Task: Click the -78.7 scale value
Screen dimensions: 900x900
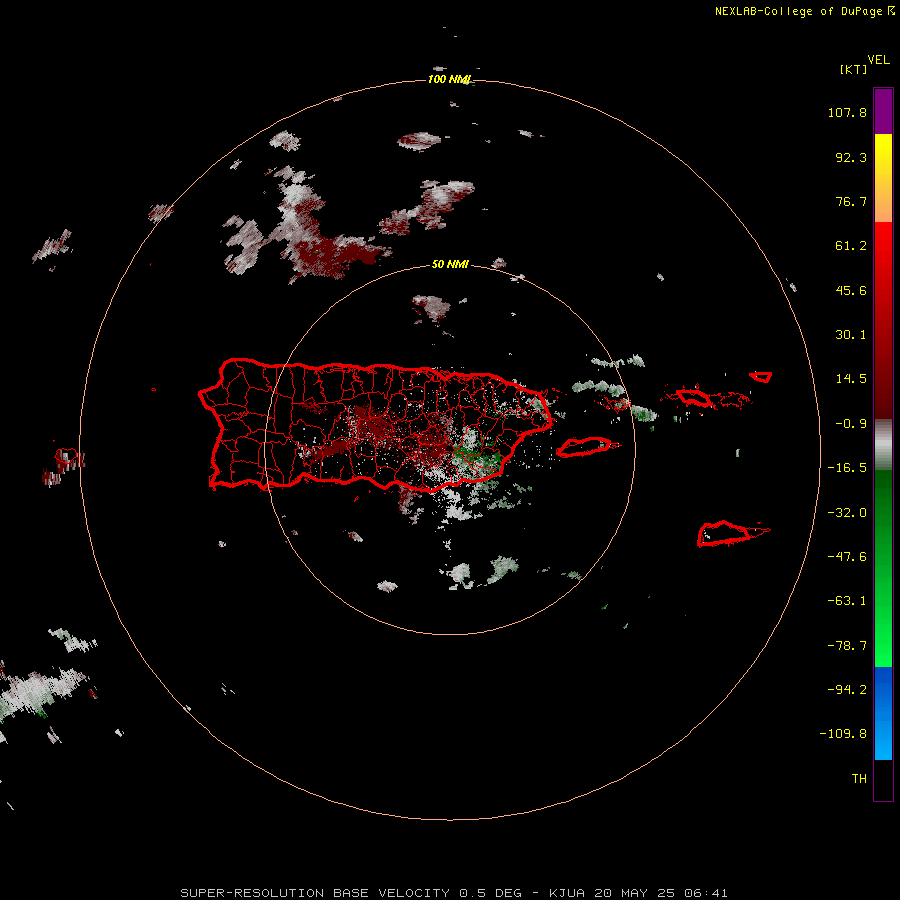Action: [x=847, y=646]
